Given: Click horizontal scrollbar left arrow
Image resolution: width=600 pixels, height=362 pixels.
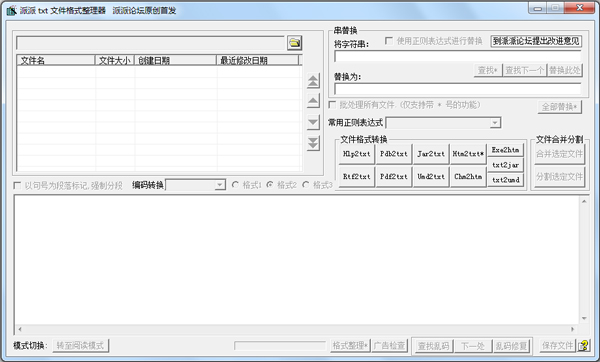Looking at the screenshot, I should 20,329.
